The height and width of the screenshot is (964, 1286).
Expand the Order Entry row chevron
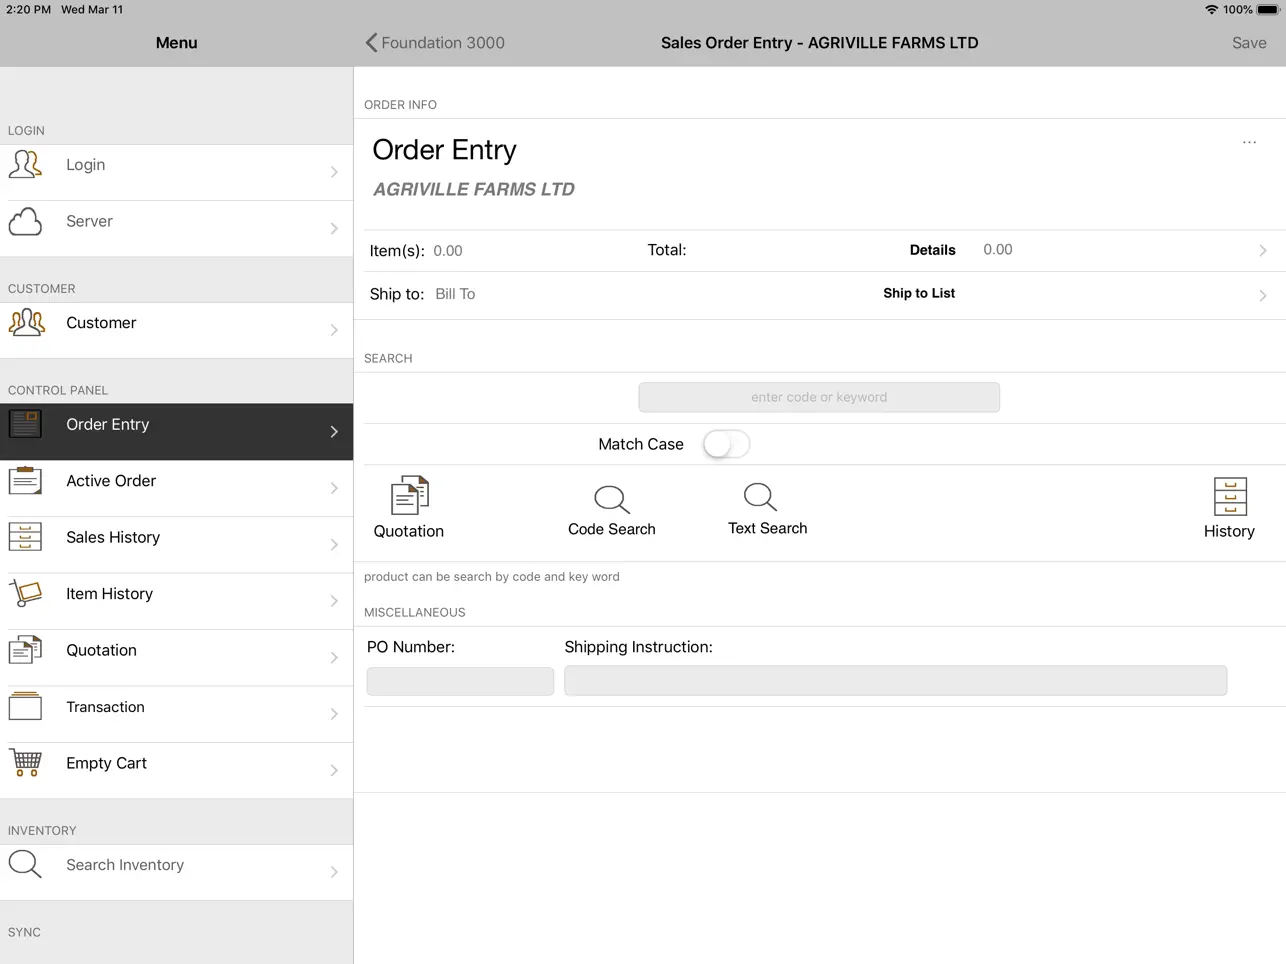tap(334, 432)
